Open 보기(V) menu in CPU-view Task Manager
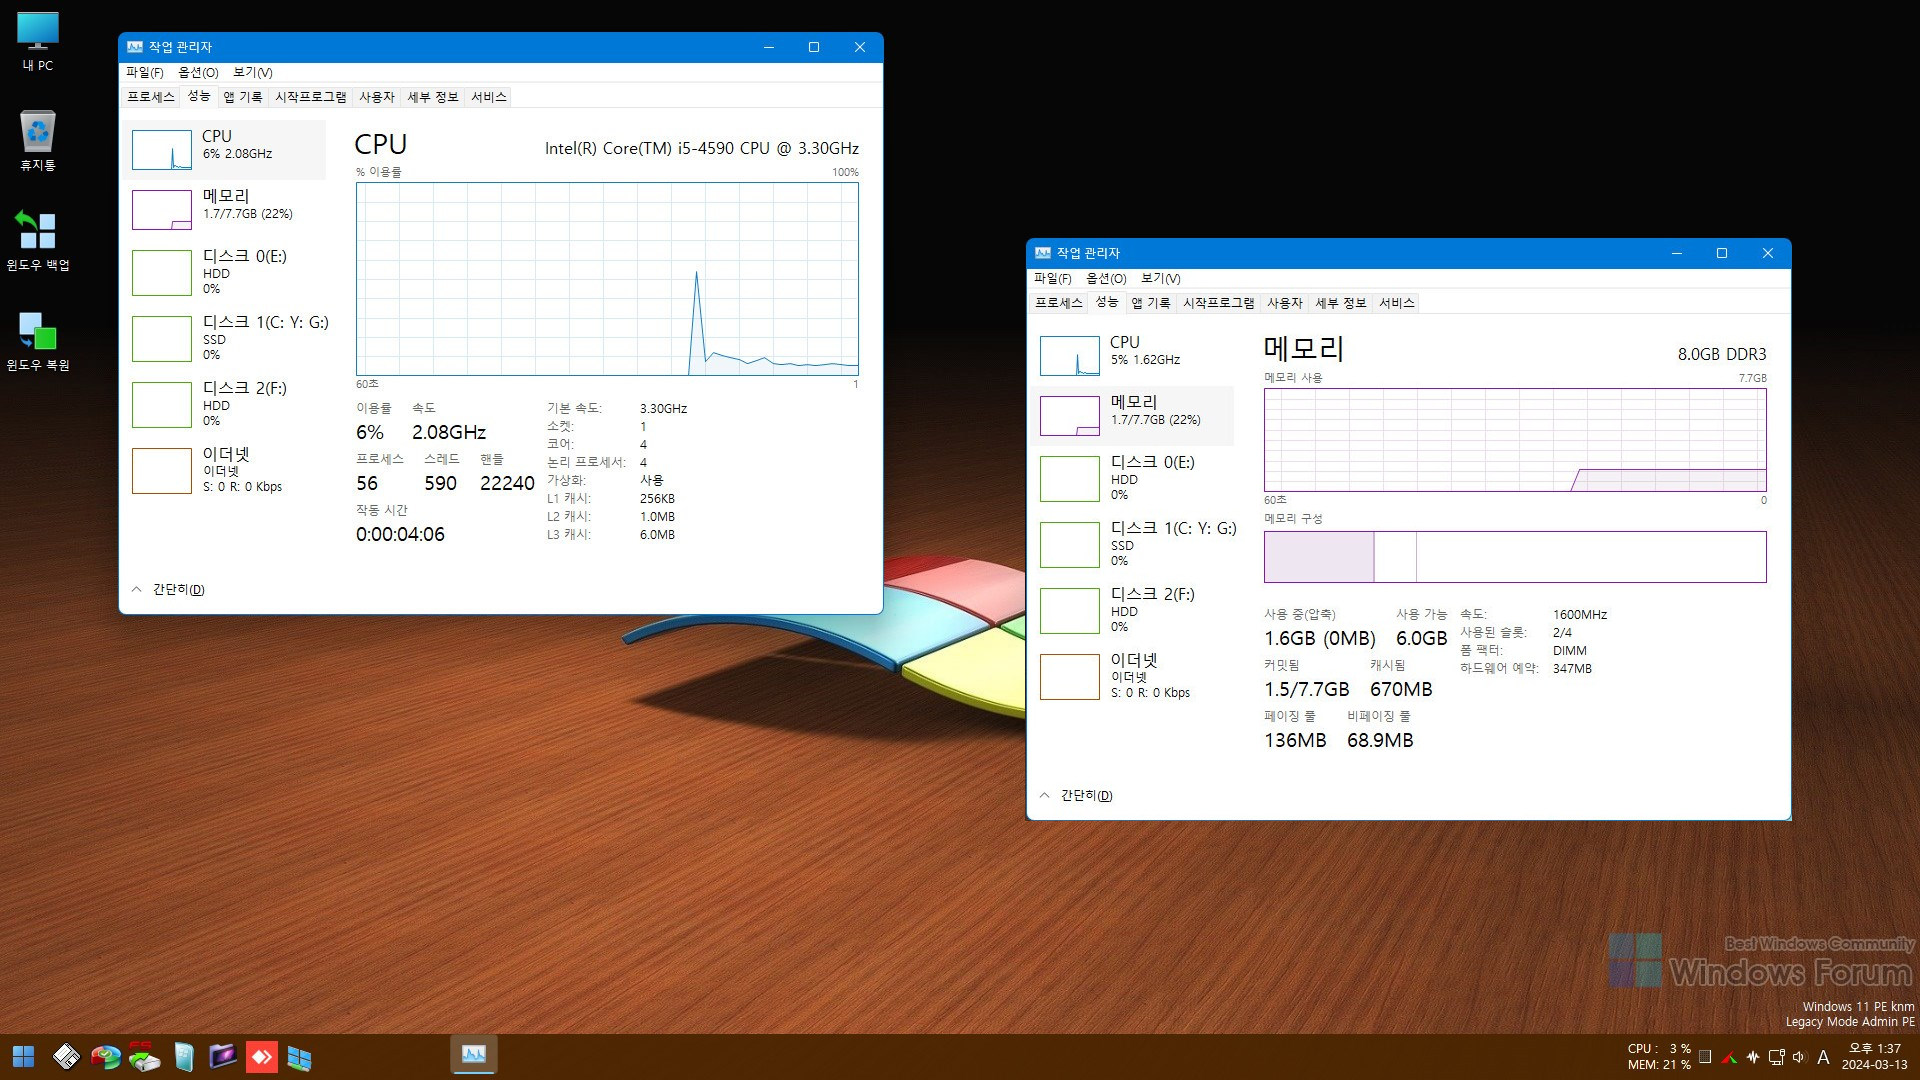Image resolution: width=1920 pixels, height=1080 pixels. 252,72
